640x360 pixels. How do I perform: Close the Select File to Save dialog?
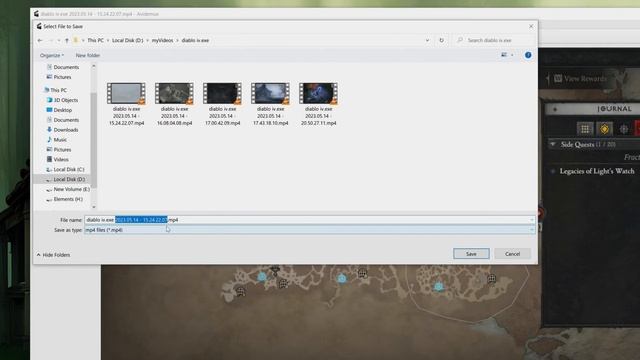pyautogui.click(x=531, y=27)
